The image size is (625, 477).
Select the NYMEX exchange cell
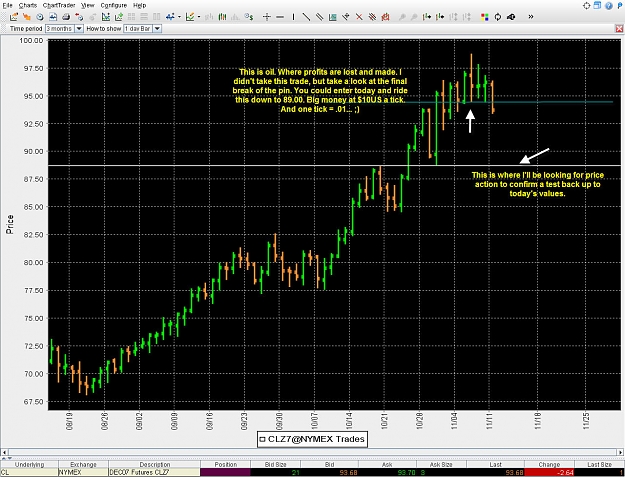83,473
